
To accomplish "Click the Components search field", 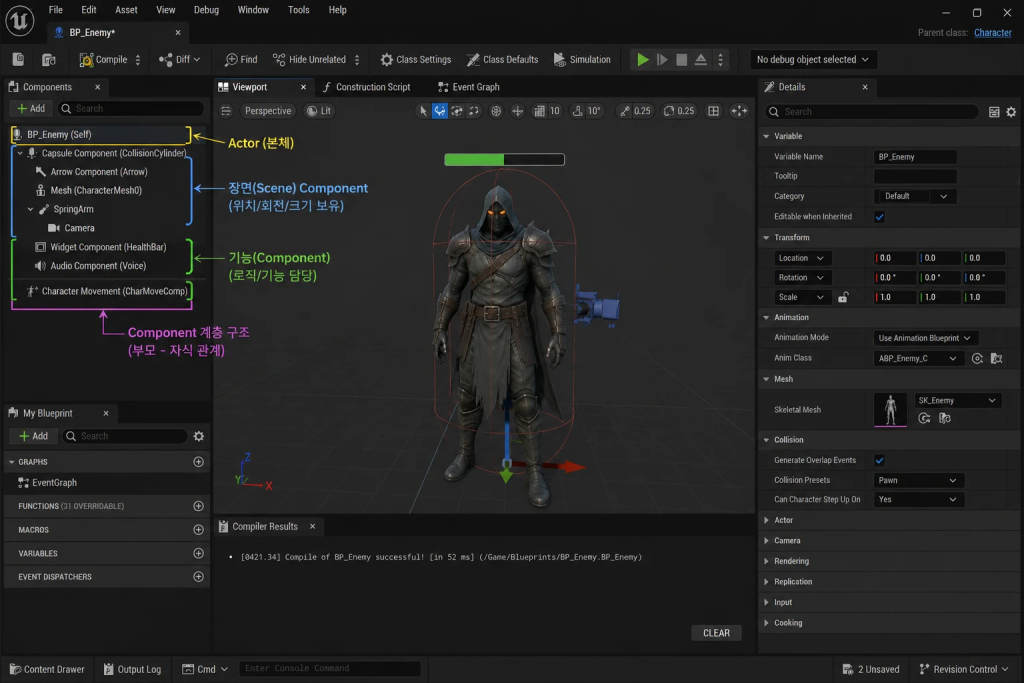I will pos(131,108).
